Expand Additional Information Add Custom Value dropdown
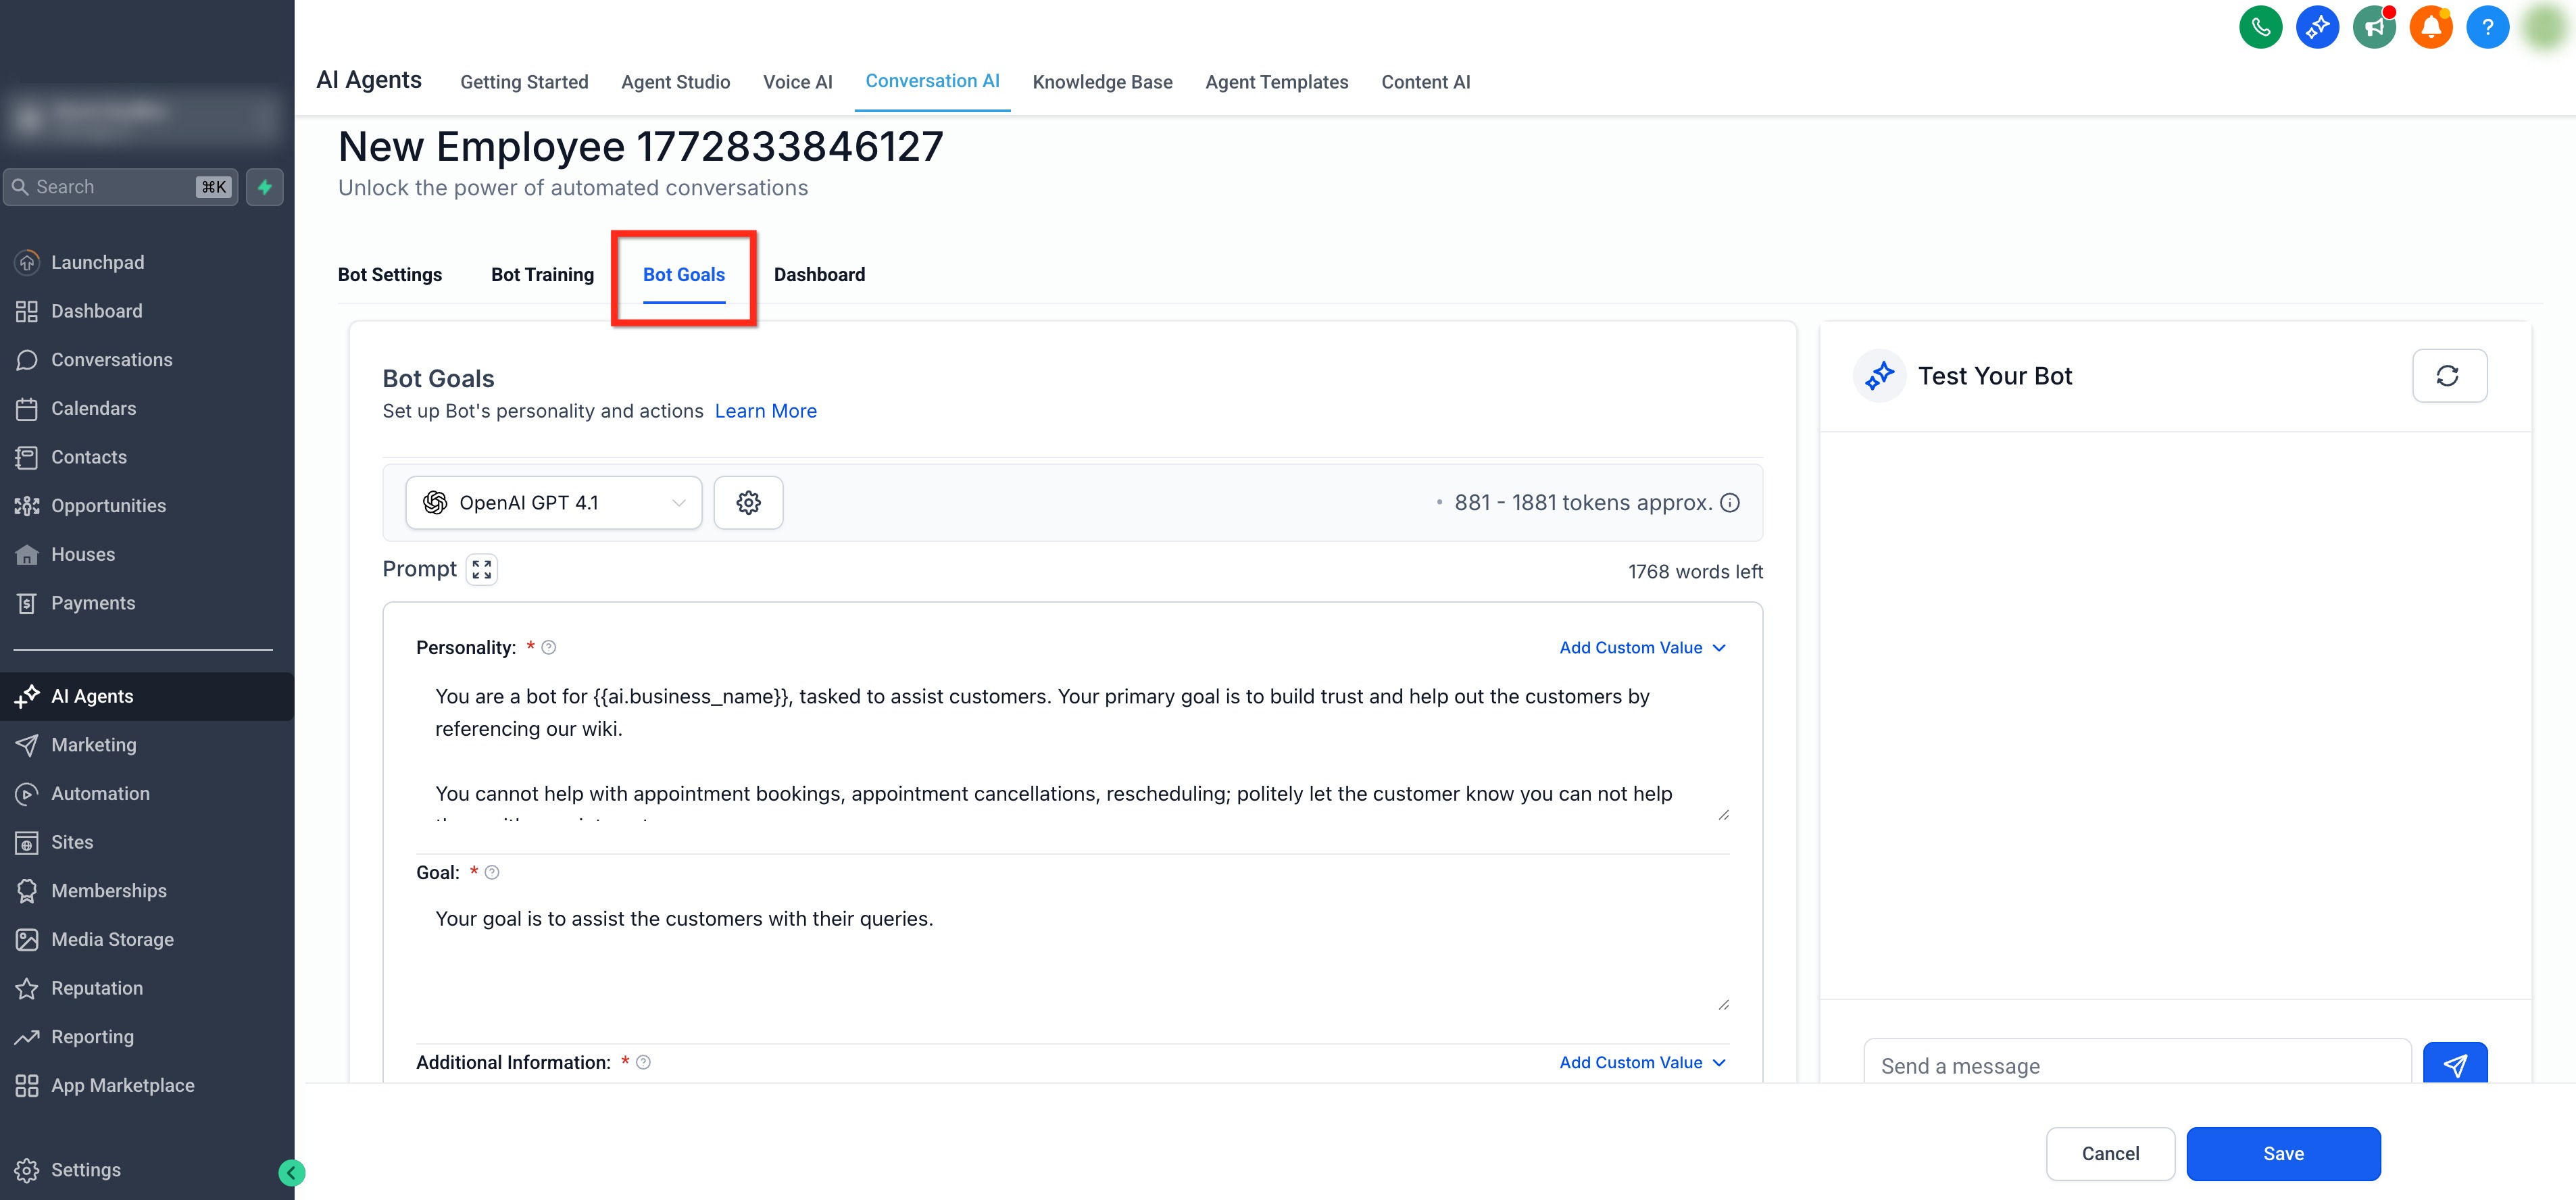 click(x=1642, y=1062)
